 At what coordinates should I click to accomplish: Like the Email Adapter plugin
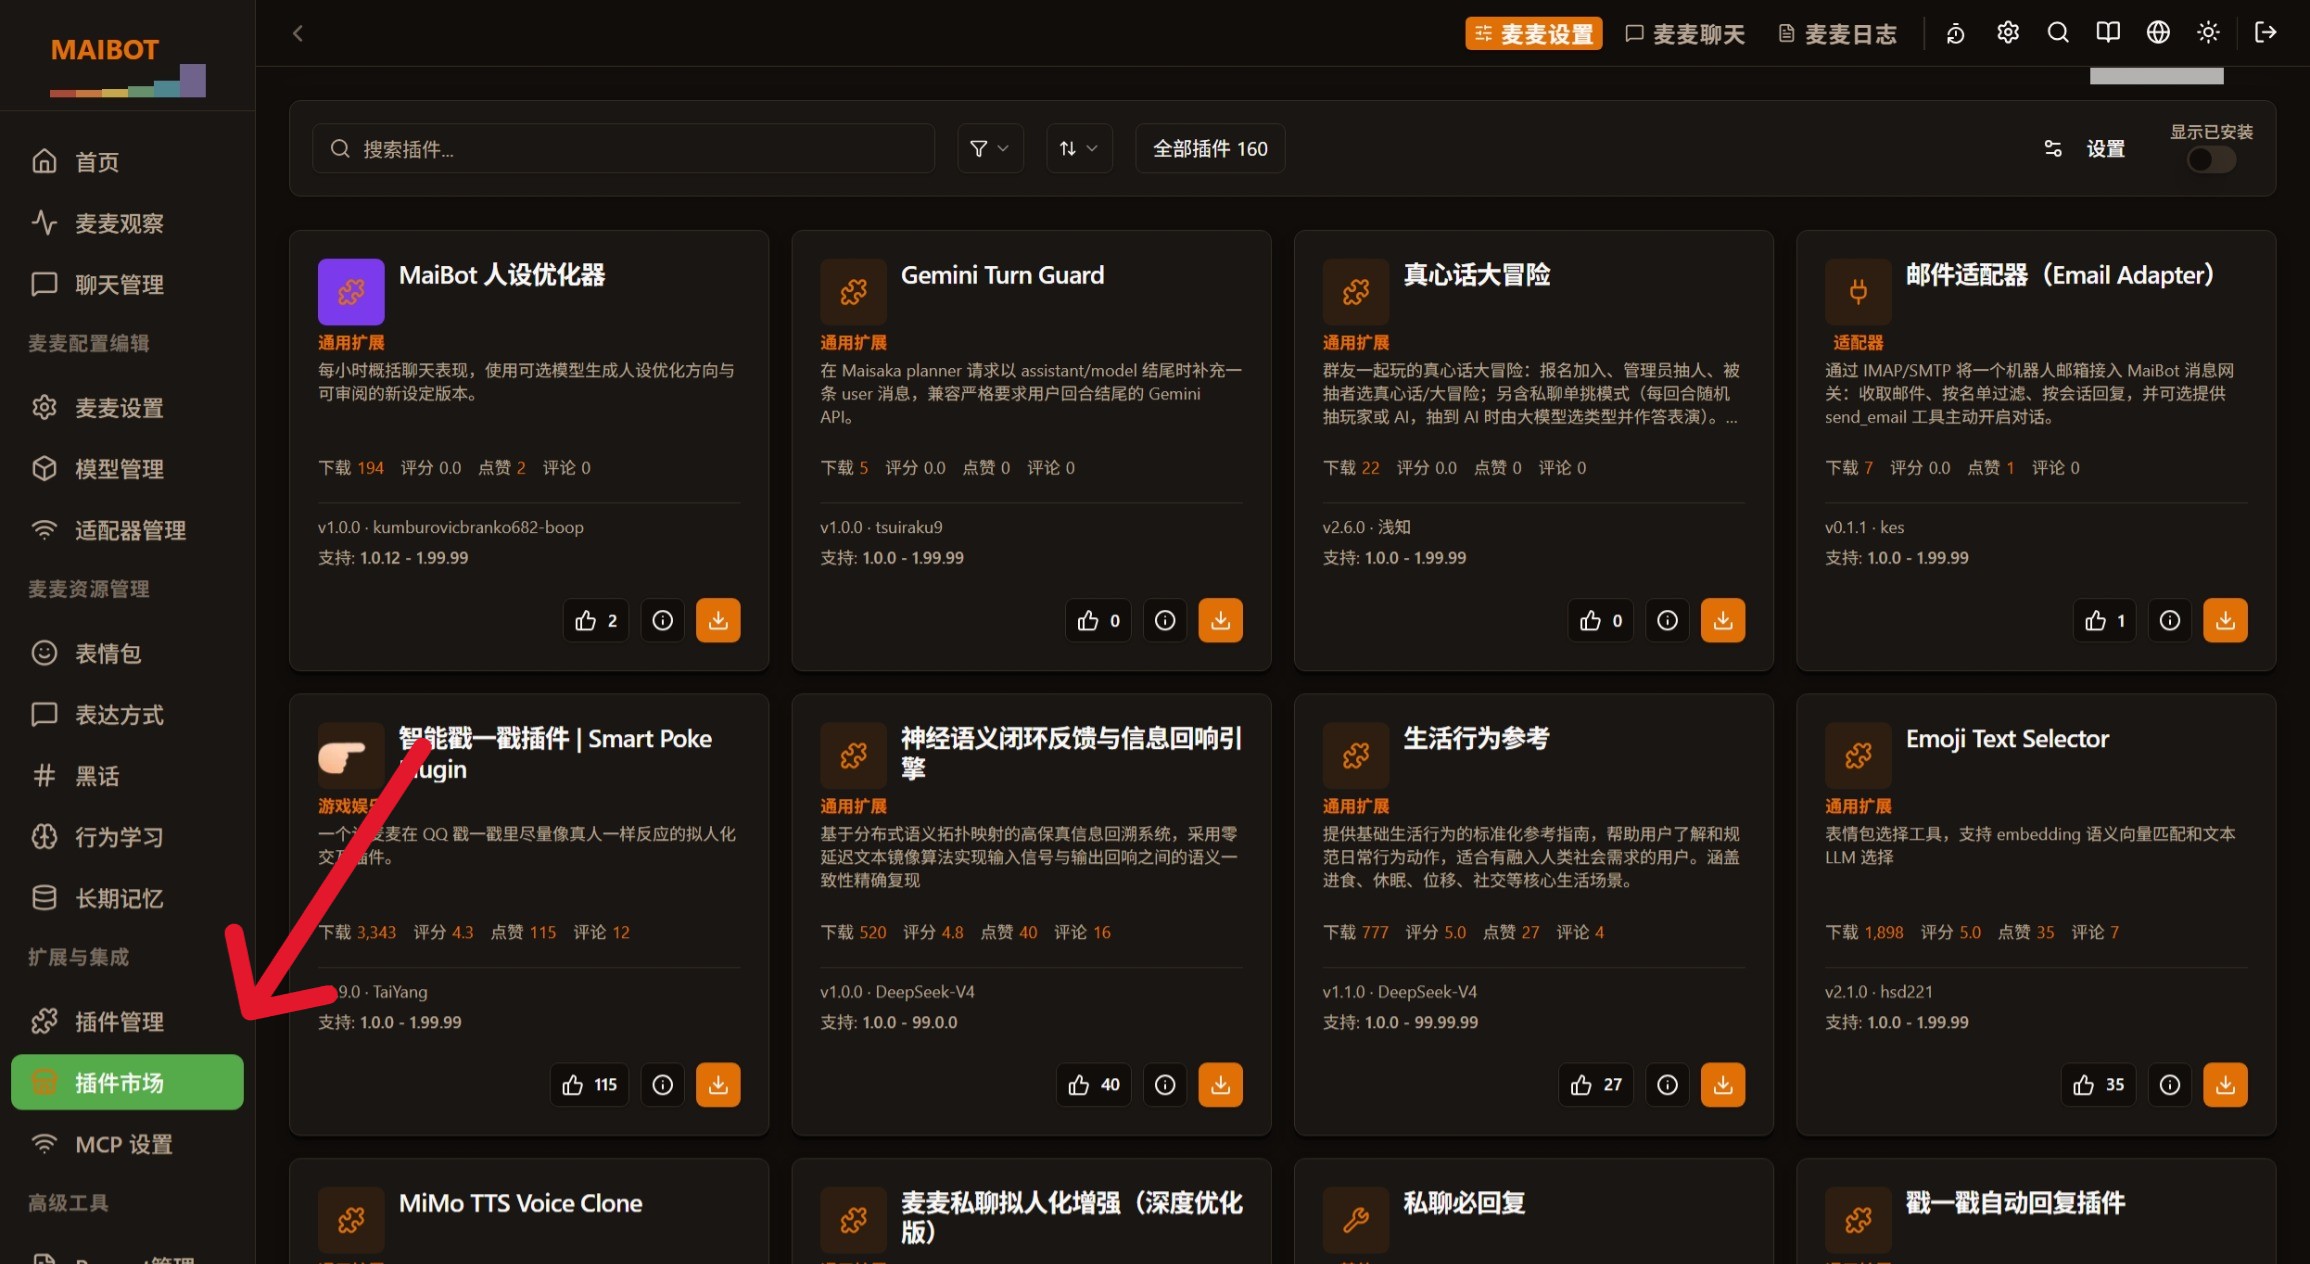(x=2104, y=620)
